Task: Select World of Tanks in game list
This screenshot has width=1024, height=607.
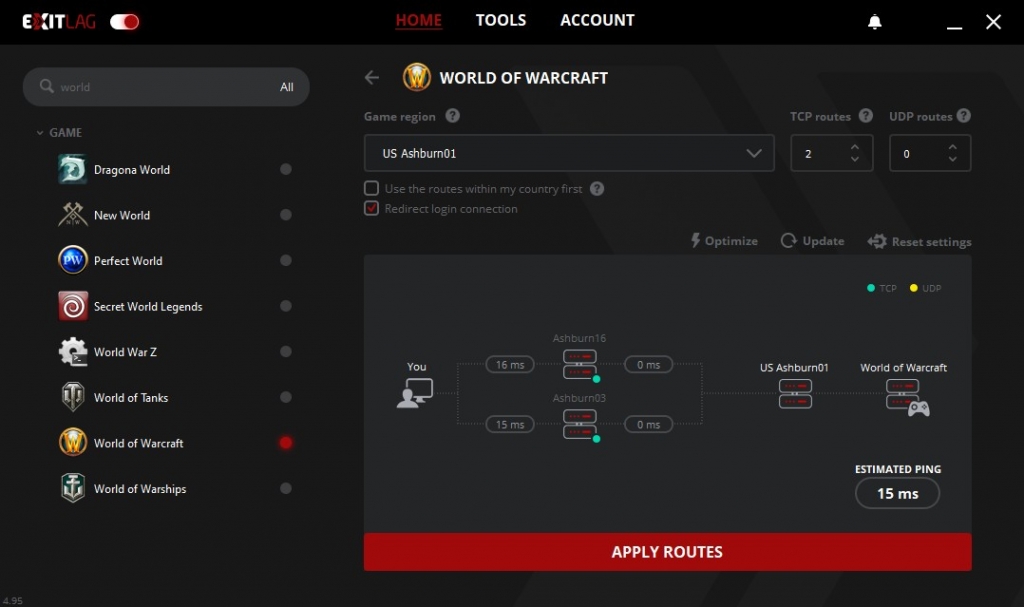Action: click(131, 397)
